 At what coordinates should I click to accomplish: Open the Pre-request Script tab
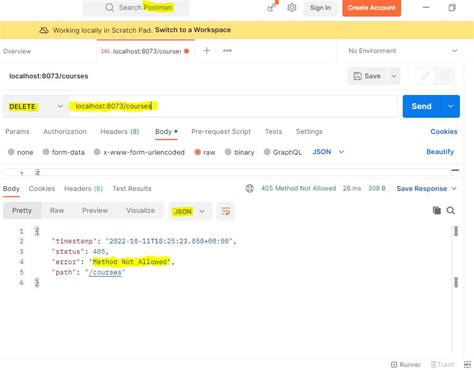(221, 132)
